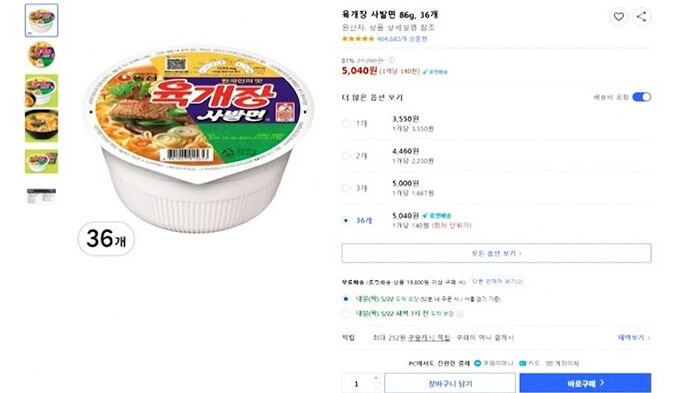Select the 1개 option radio button

346,123
